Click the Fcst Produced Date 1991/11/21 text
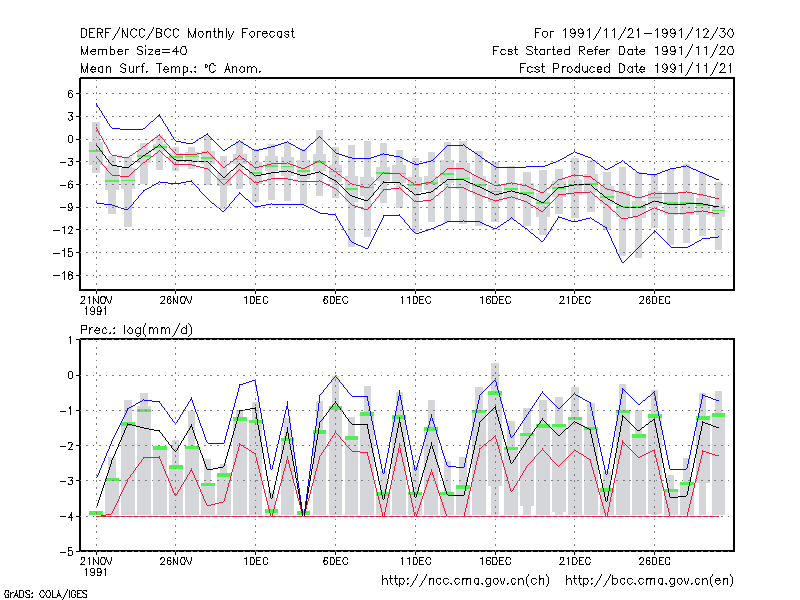This screenshot has width=800, height=600. point(627,69)
